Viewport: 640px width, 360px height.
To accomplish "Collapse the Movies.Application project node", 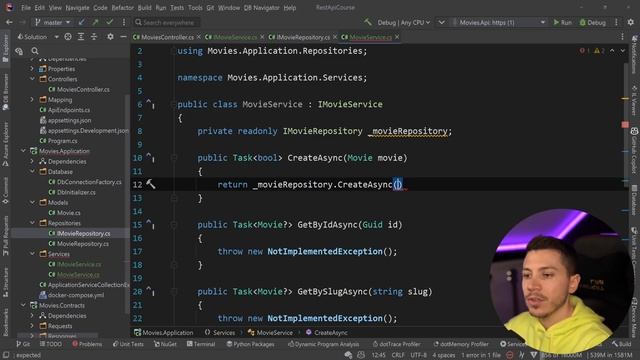I will tap(23, 151).
